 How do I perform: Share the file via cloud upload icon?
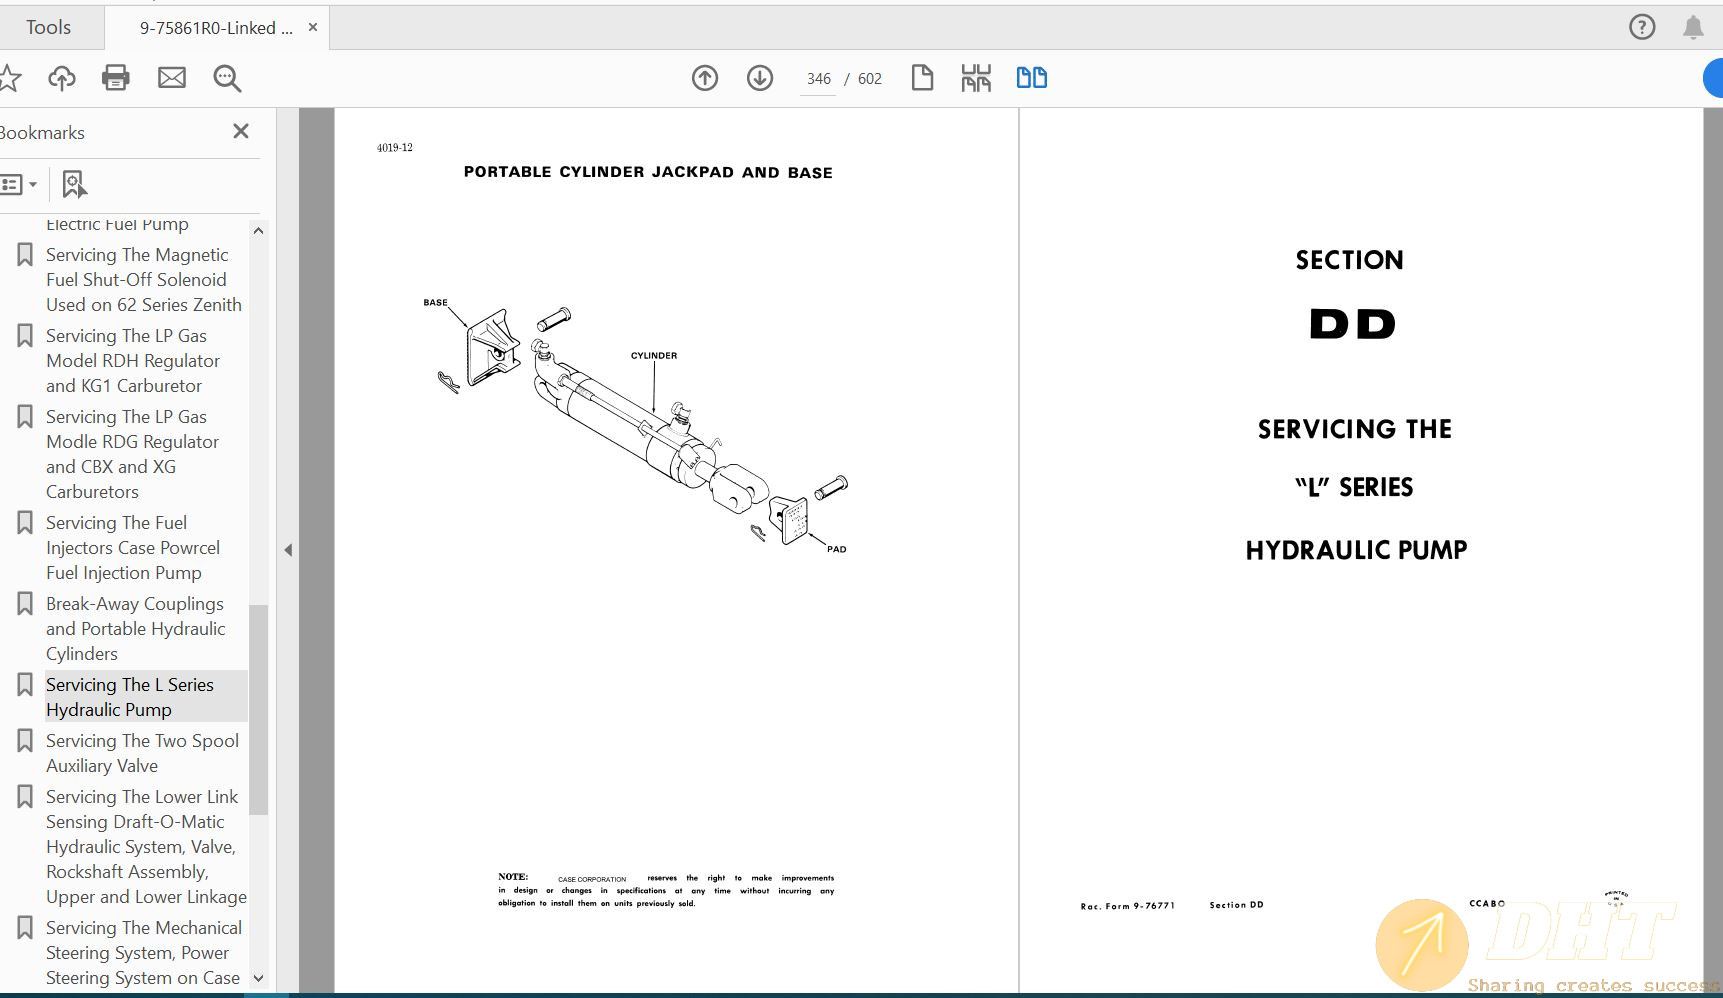point(61,78)
